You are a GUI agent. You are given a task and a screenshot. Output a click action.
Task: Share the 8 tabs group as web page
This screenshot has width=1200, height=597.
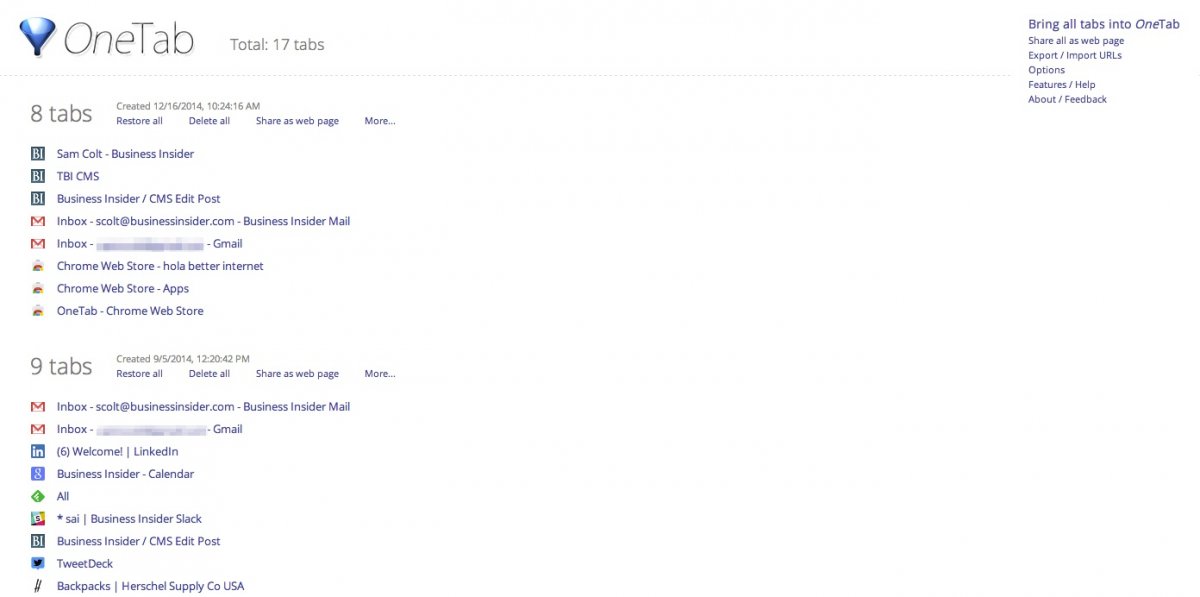coord(297,121)
